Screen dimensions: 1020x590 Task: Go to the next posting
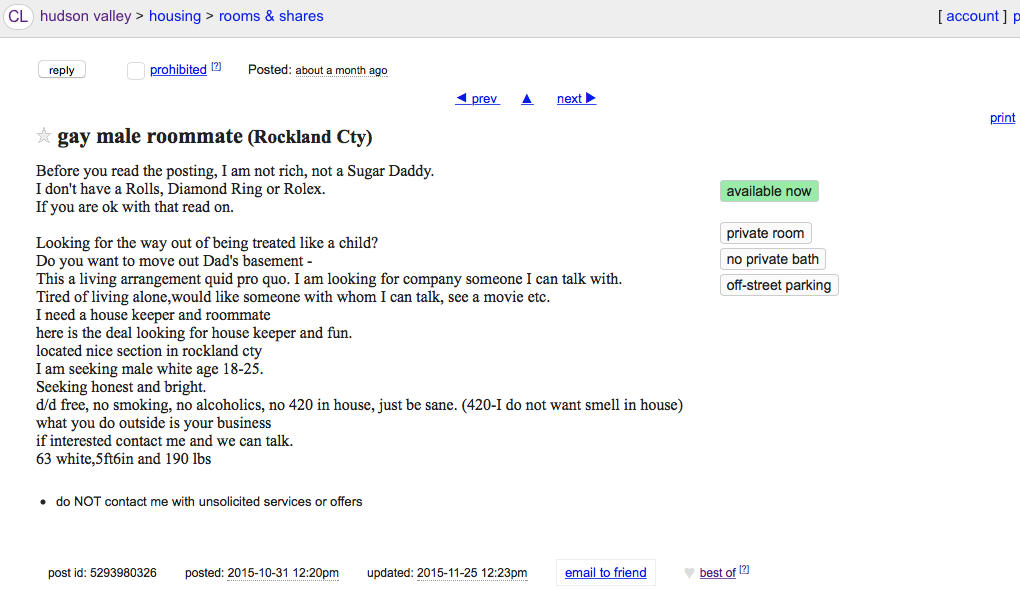click(576, 99)
